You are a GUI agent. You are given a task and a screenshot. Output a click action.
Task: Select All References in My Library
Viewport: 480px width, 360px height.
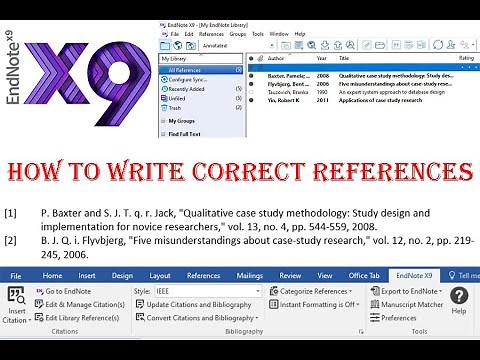(x=201, y=70)
